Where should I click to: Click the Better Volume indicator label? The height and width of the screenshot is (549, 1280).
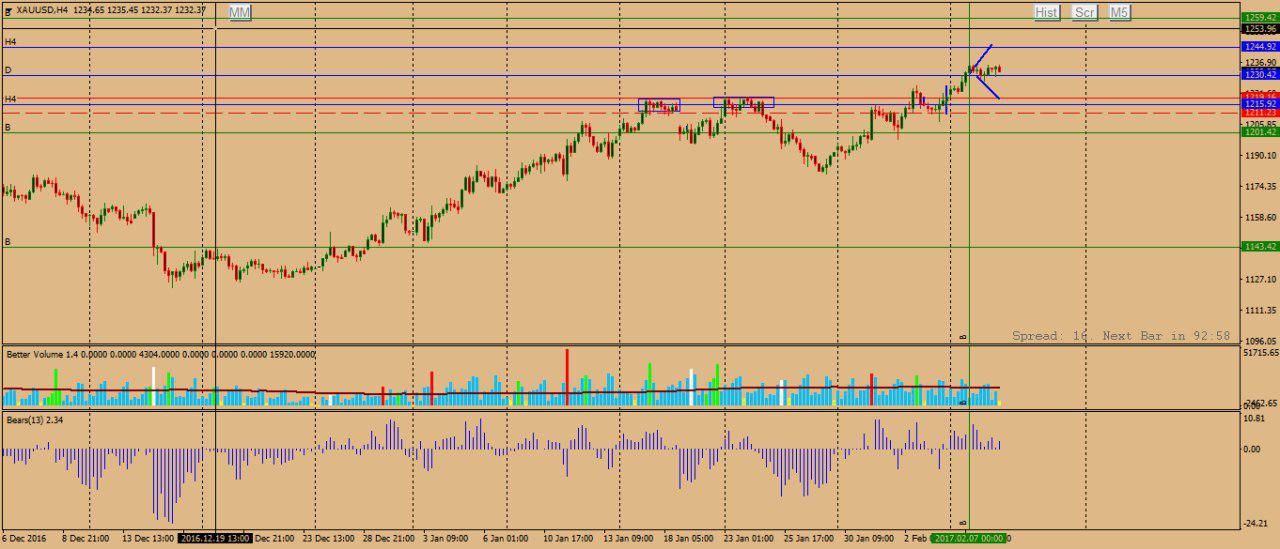coord(42,354)
